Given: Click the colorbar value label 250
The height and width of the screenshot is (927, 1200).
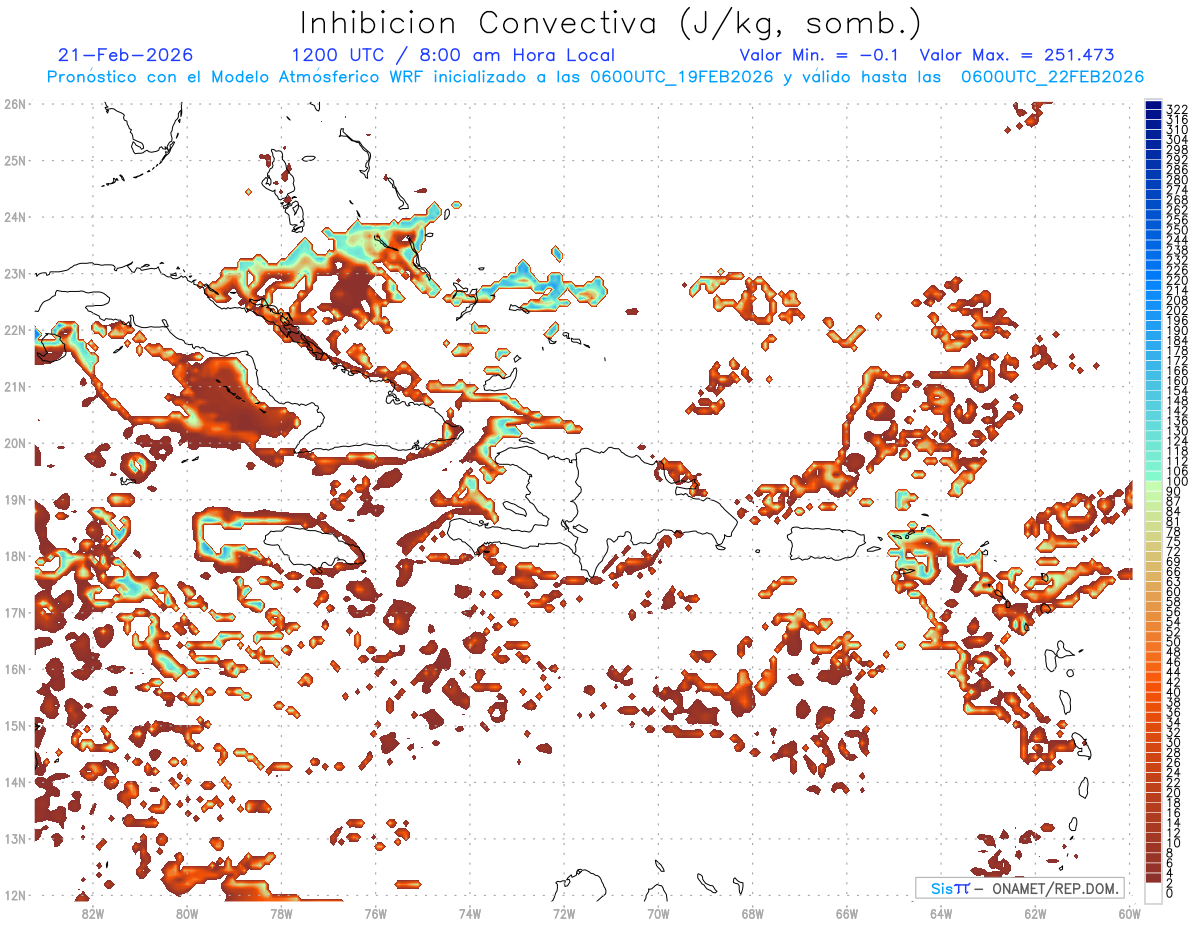Looking at the screenshot, I should click(1177, 230).
